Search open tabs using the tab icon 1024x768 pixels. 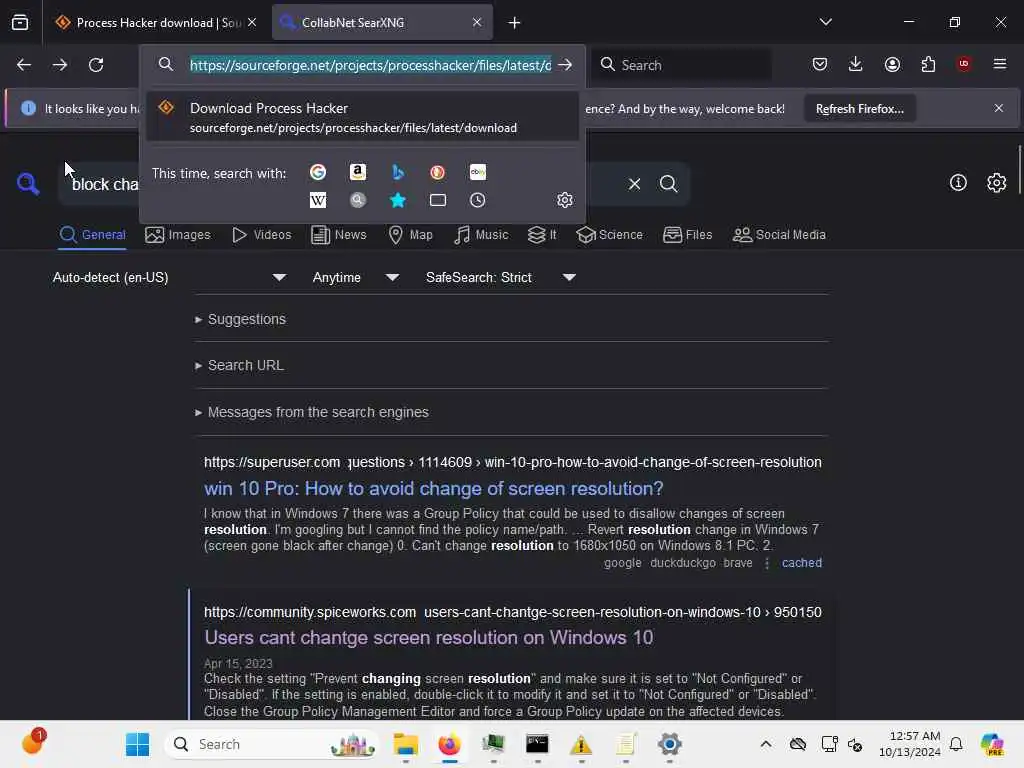(x=438, y=200)
